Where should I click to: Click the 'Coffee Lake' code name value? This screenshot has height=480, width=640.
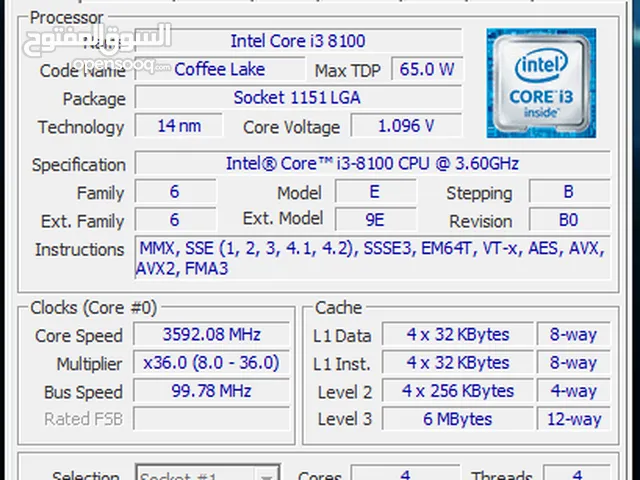pos(220,69)
